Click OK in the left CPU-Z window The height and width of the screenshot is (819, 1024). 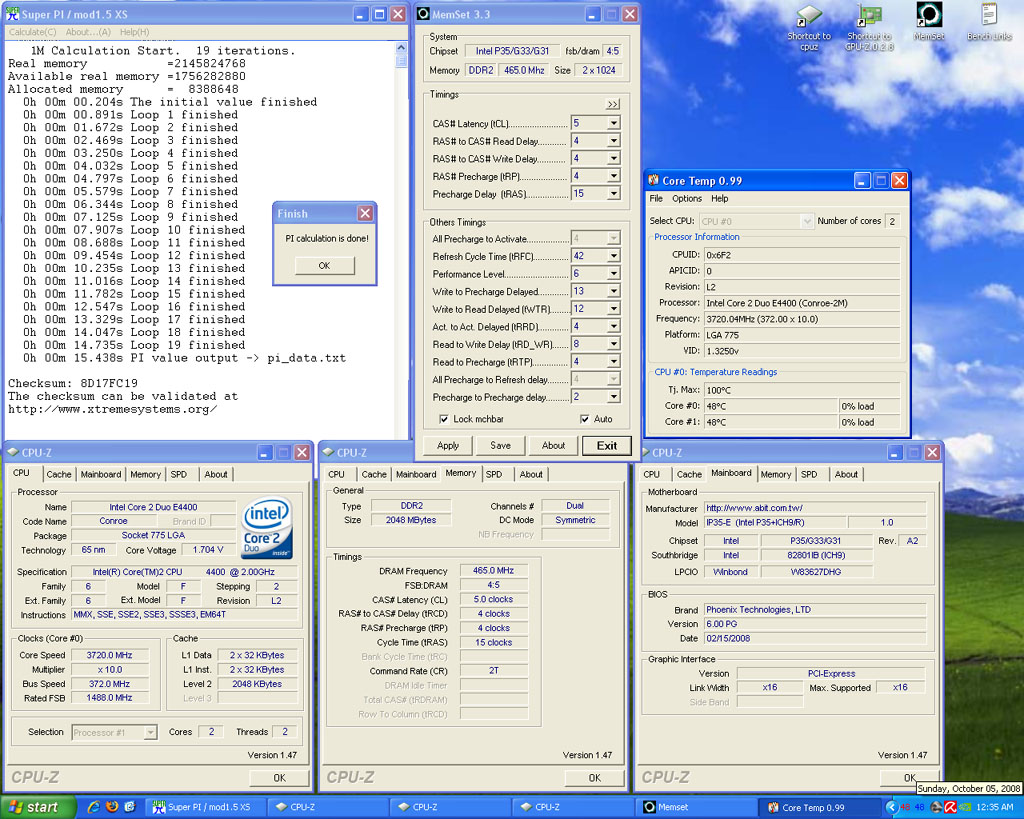click(x=280, y=778)
